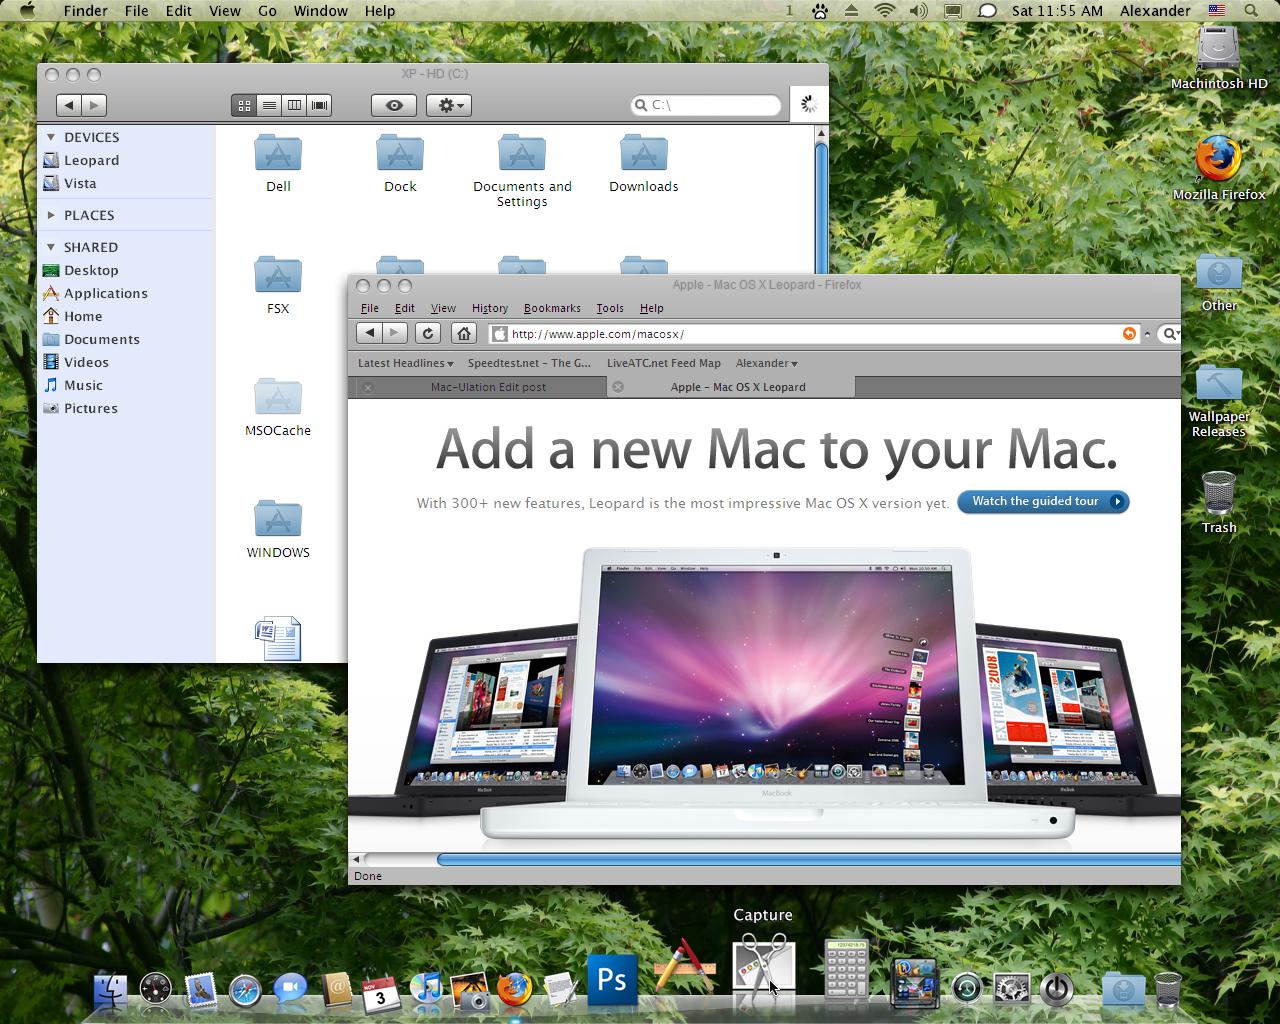Go back in Firefox
1280x1024 pixels.
point(370,334)
